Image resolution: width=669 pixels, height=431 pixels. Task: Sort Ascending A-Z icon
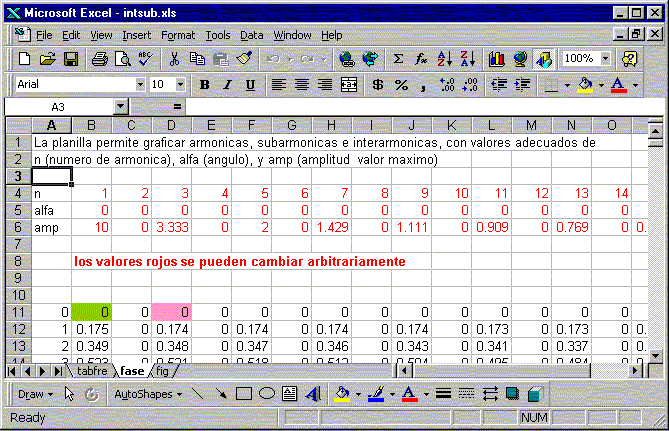[x=444, y=59]
